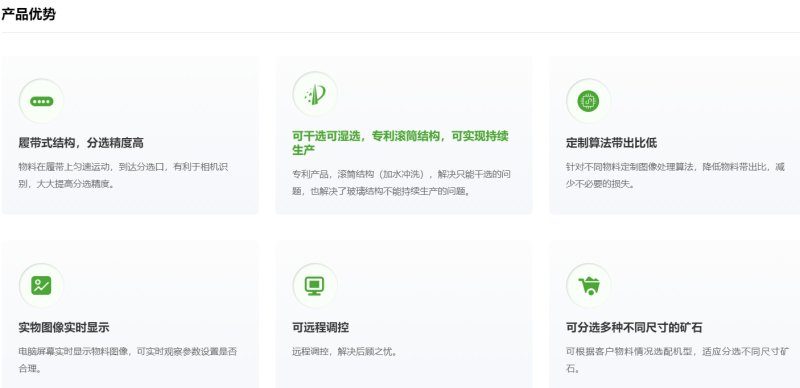Click the description about 物料在履带上匀速运动
Viewport: 800px width, 388px height.
pos(123,175)
